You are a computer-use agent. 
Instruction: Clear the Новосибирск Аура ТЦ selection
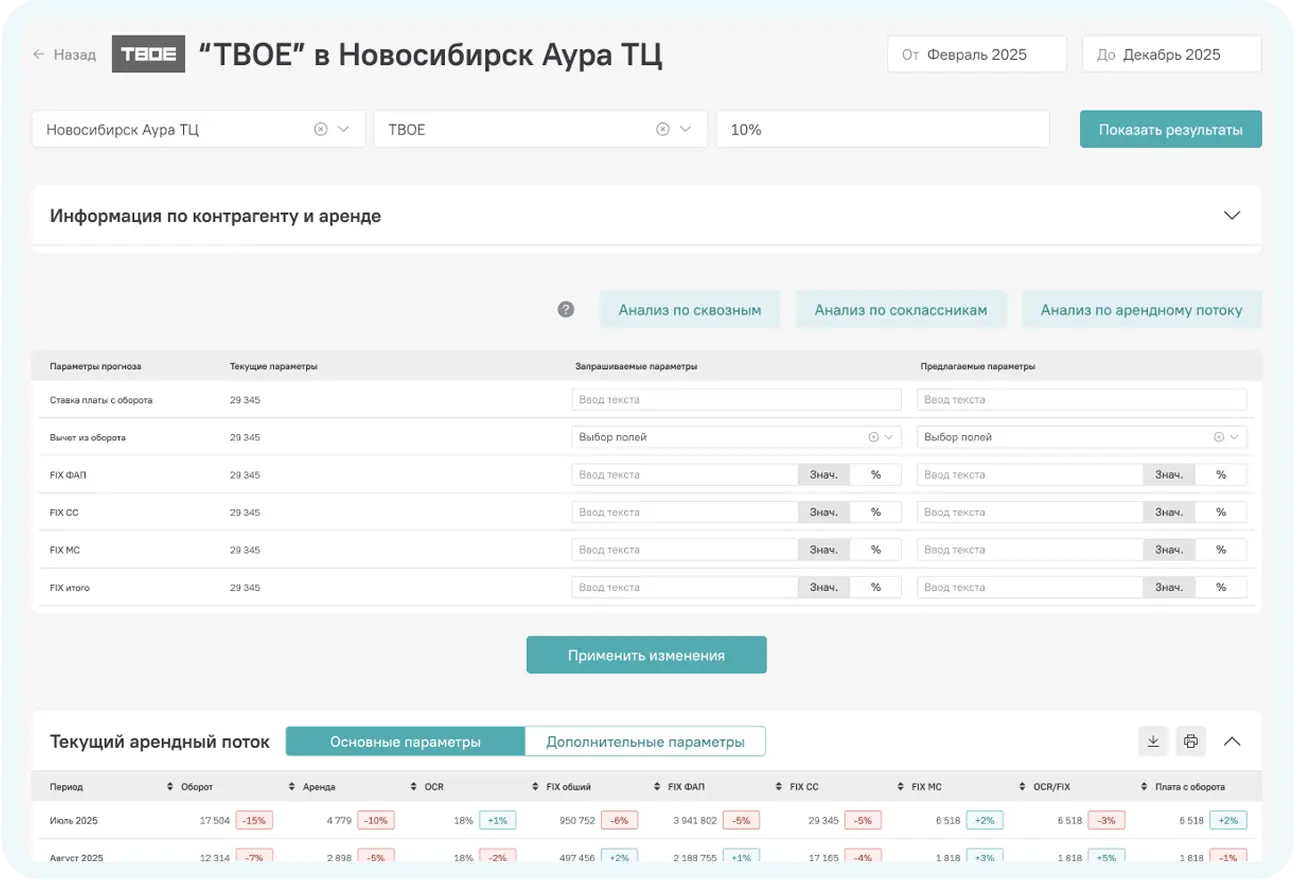point(321,129)
